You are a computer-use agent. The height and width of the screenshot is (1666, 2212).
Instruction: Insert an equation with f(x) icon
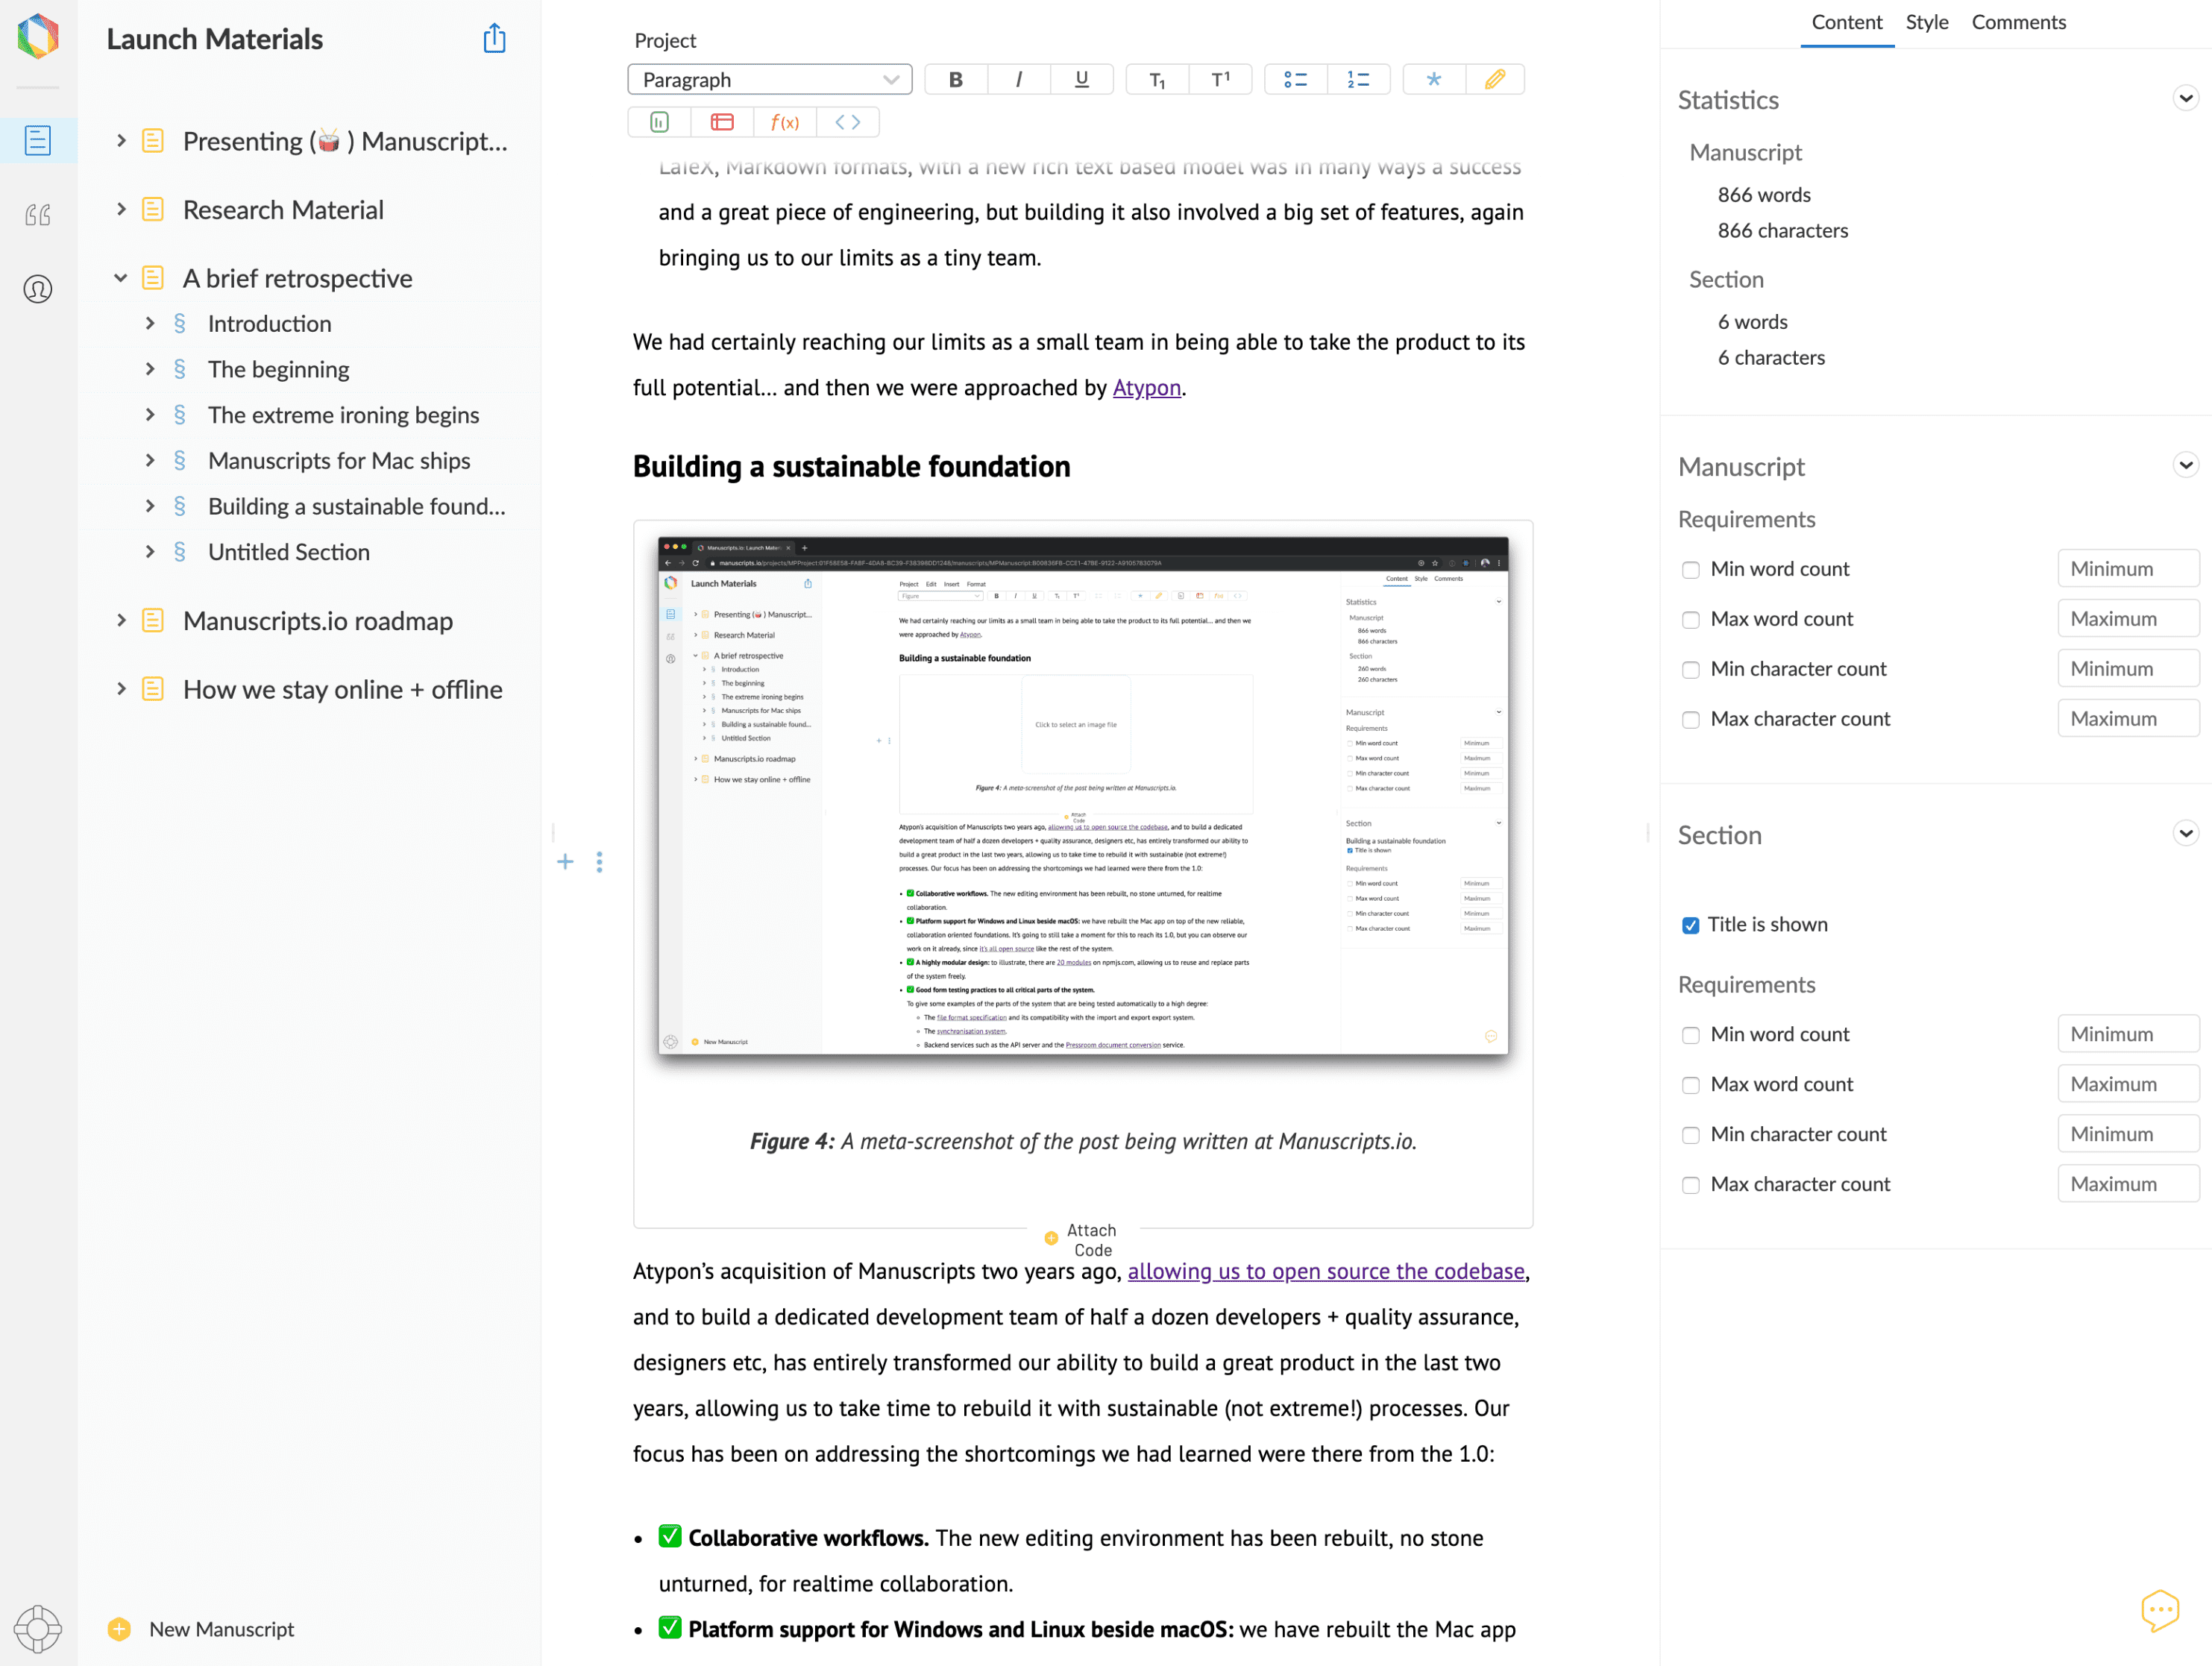click(784, 122)
